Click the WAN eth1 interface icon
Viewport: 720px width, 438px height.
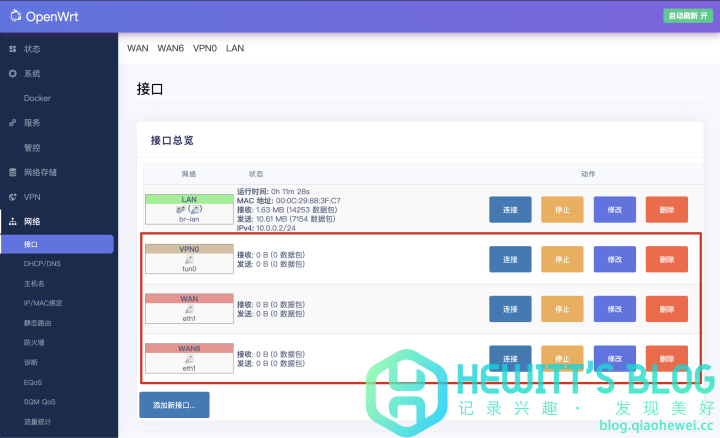click(x=189, y=309)
